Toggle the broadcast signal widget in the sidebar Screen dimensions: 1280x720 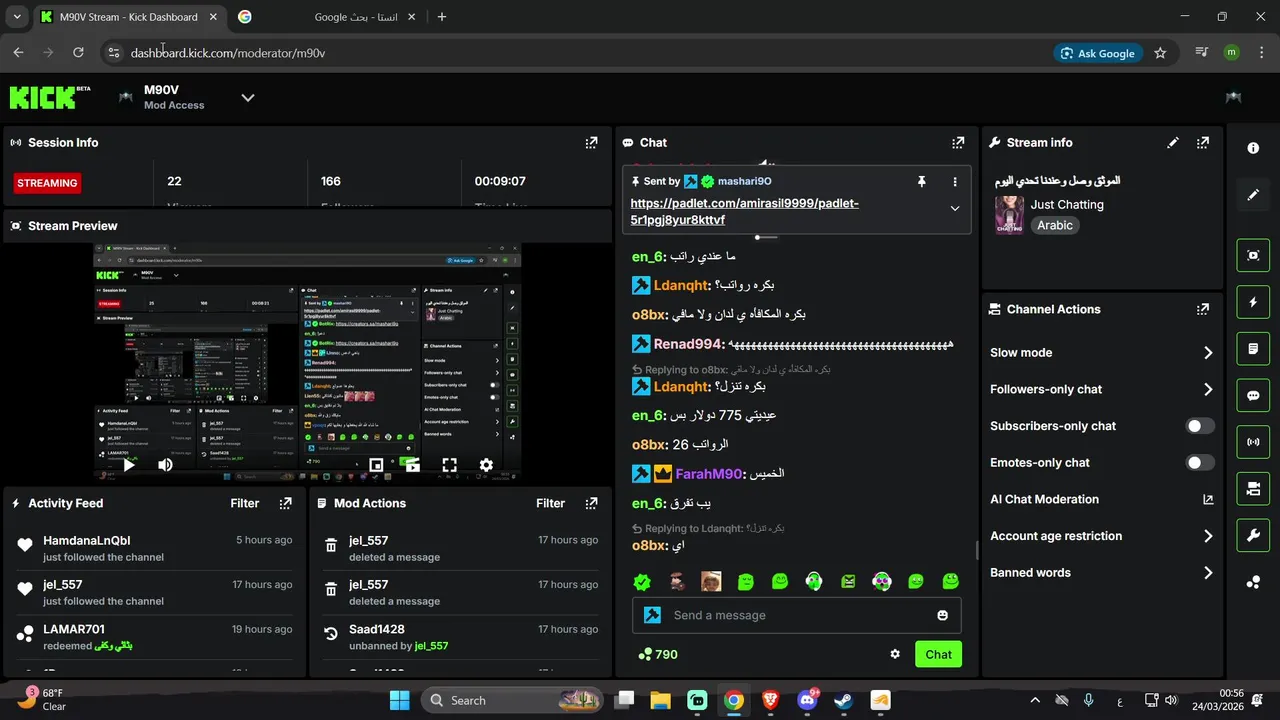coord(1253,442)
